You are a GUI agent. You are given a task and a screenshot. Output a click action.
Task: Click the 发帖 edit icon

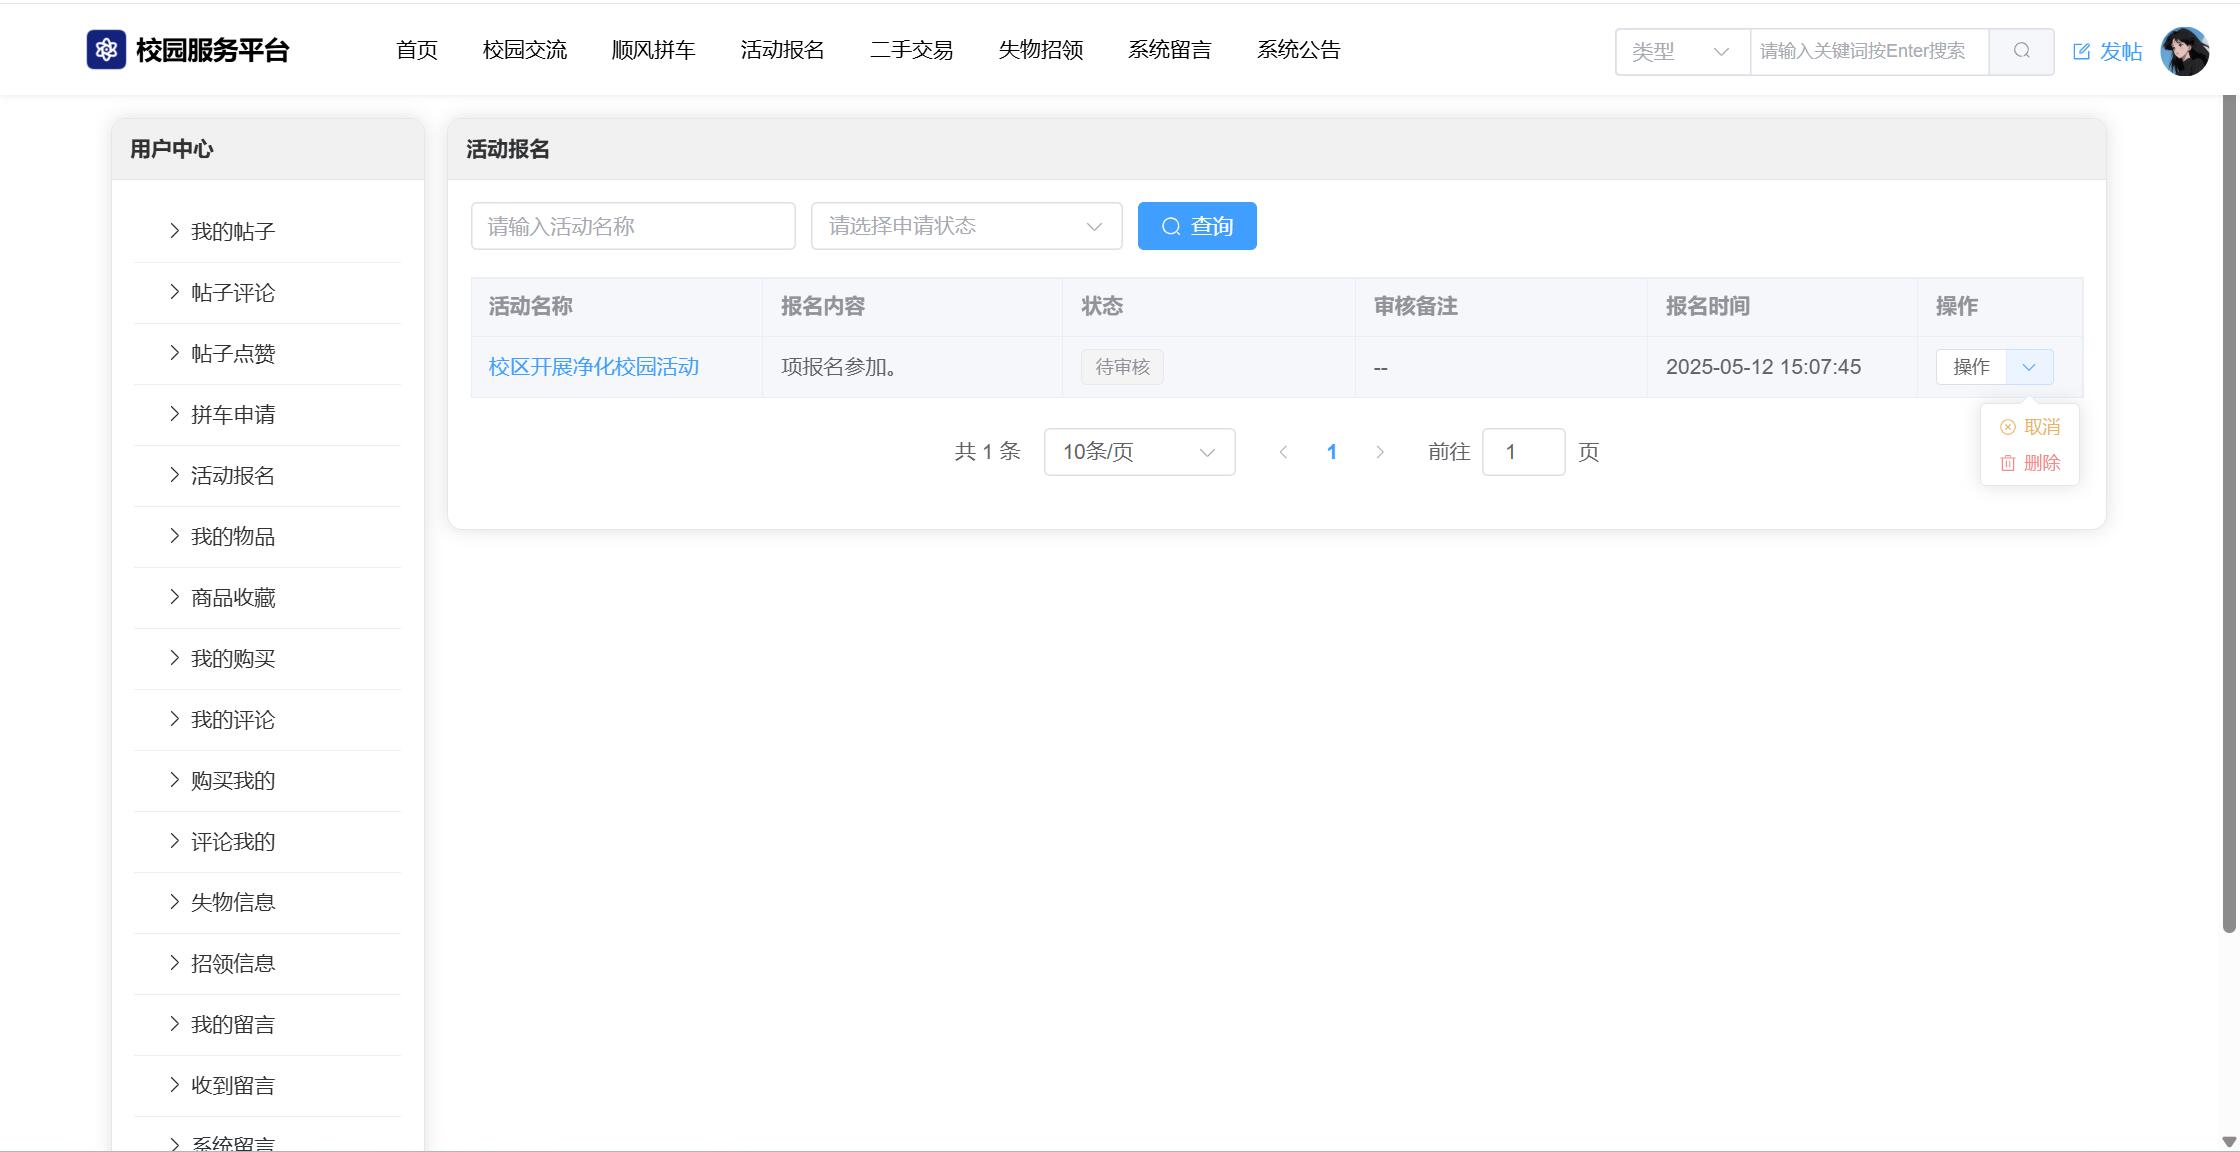[x=2082, y=51]
